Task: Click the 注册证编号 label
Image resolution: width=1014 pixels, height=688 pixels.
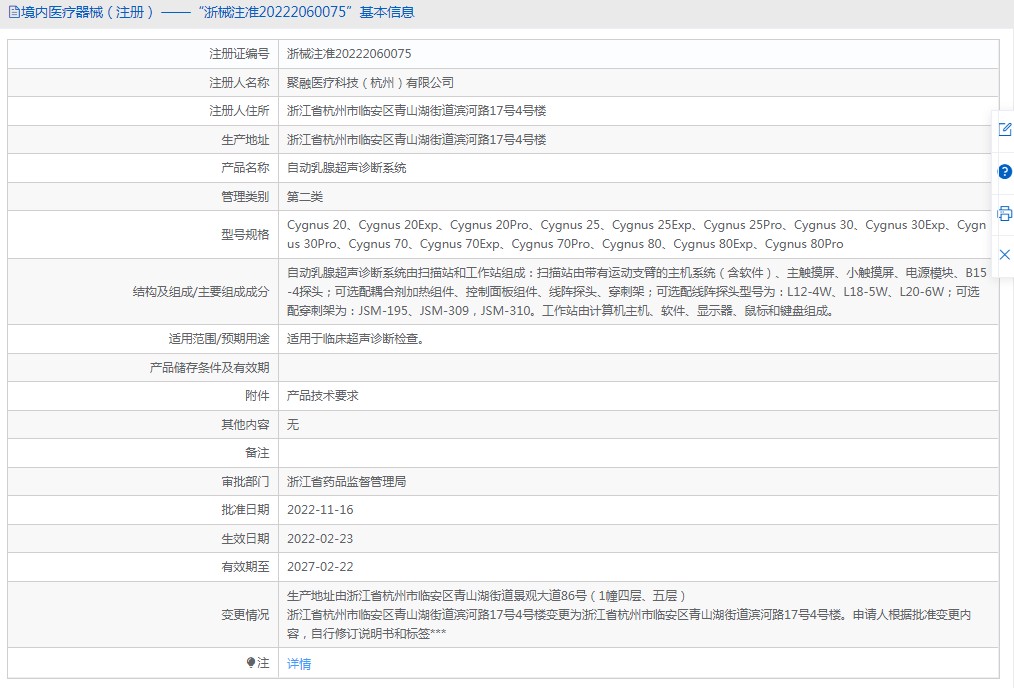Action: pyautogui.click(x=239, y=54)
